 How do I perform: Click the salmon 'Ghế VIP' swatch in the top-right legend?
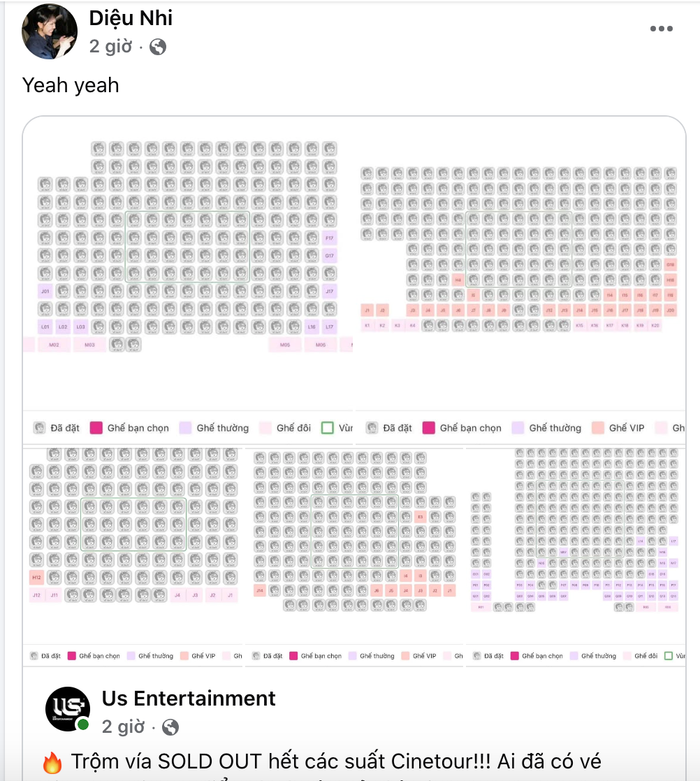point(598,428)
